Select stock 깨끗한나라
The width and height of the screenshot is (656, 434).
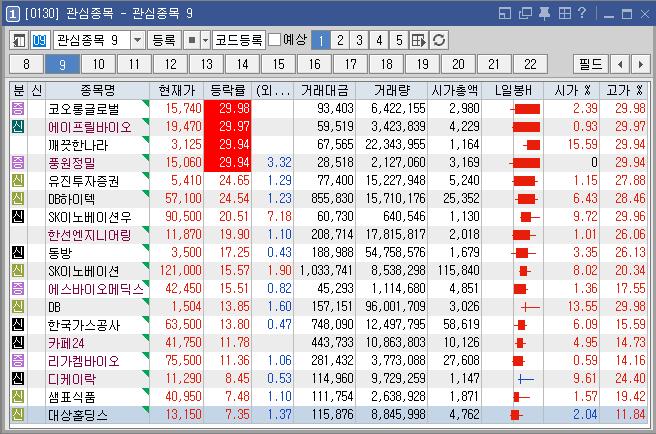(78, 145)
